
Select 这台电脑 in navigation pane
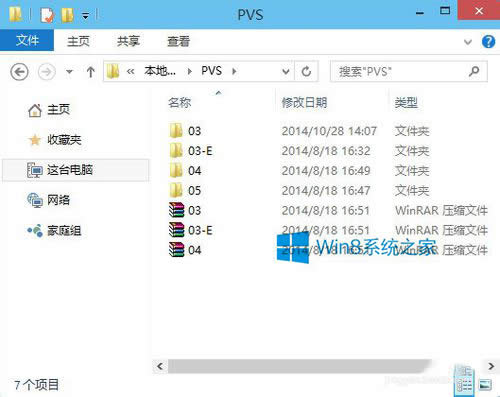tap(76, 170)
